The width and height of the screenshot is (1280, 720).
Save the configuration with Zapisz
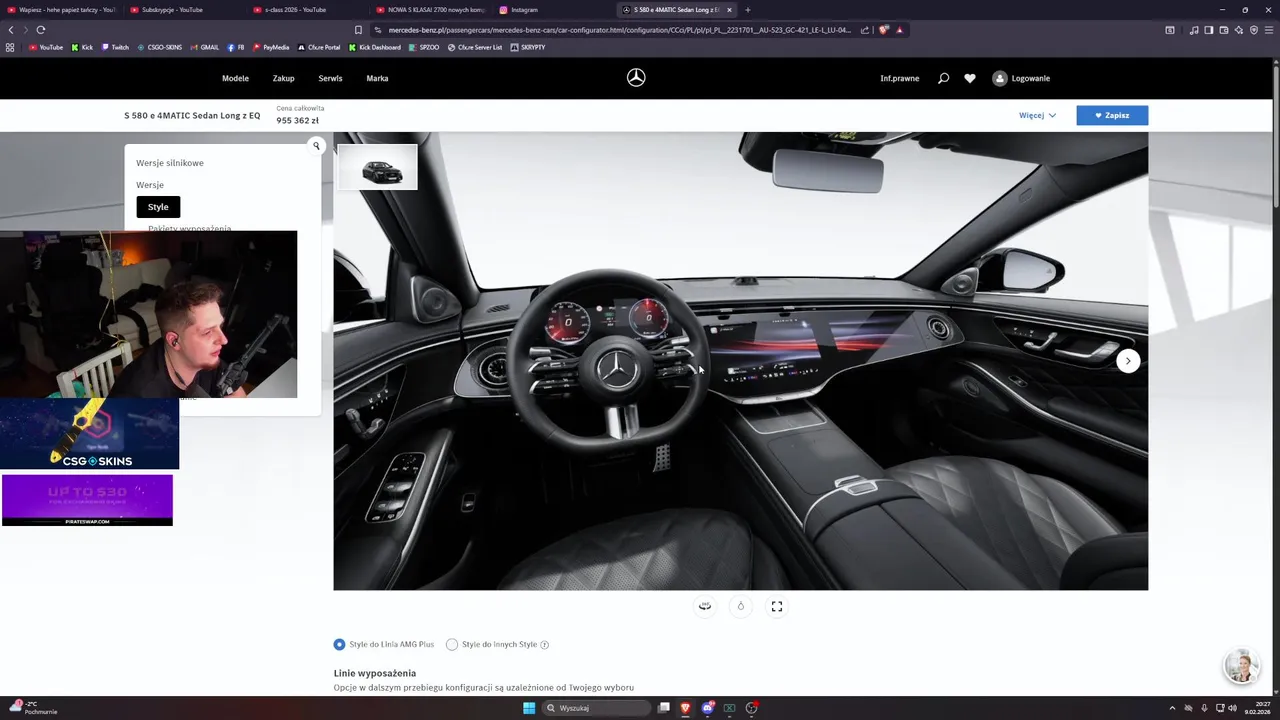point(1112,116)
